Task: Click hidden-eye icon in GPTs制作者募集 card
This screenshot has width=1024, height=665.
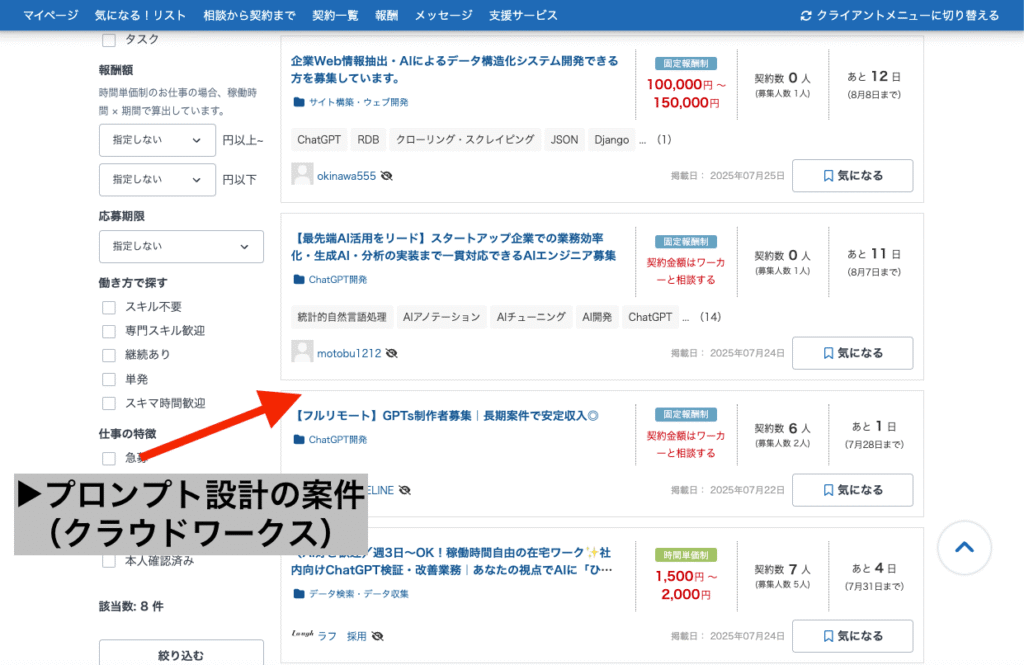Action: (405, 490)
